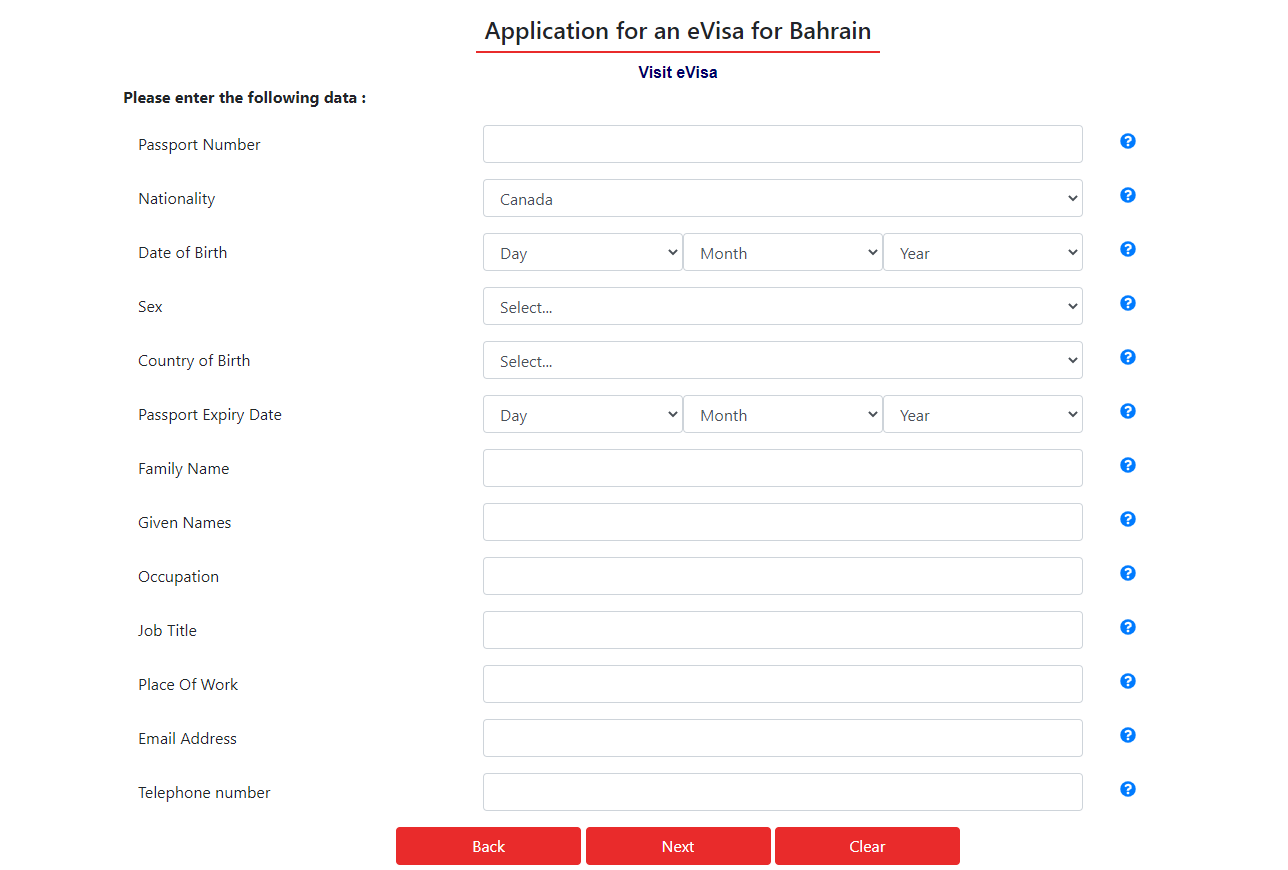Screen dimensions: 1288x870
Task: Click the help icon beside Email Address
Action: [1128, 735]
